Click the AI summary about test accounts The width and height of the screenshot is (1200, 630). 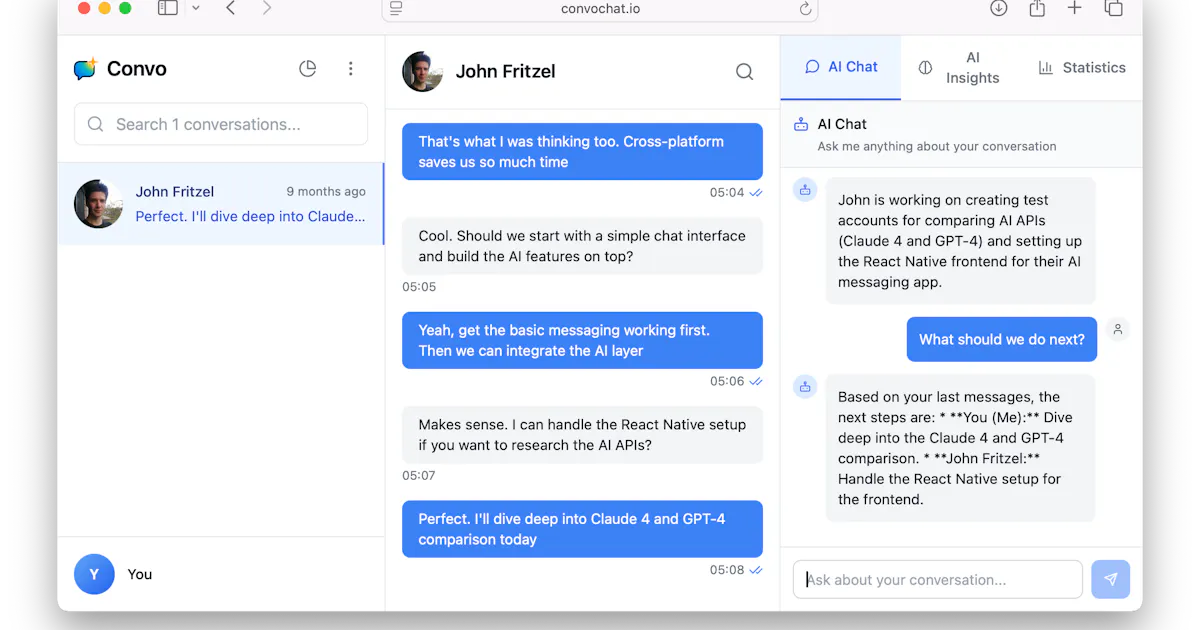pos(960,241)
